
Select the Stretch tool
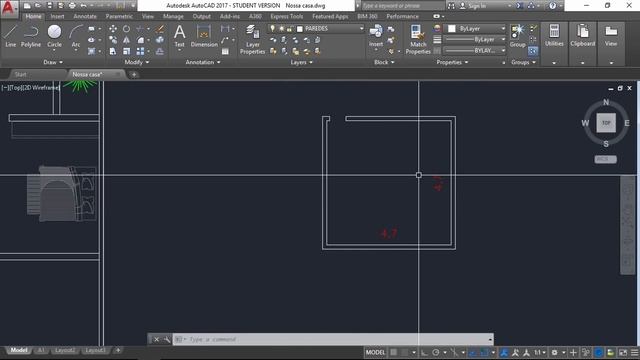(113, 51)
